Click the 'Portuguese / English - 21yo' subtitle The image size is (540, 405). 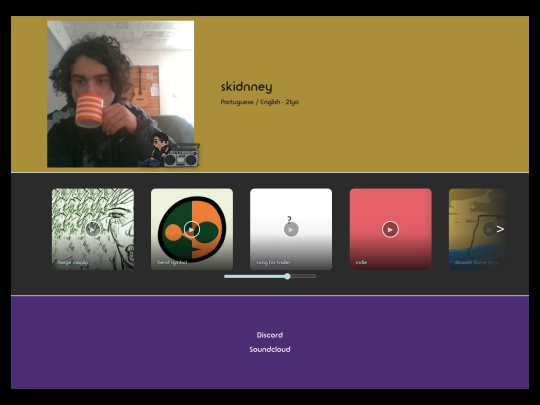[x=260, y=102]
